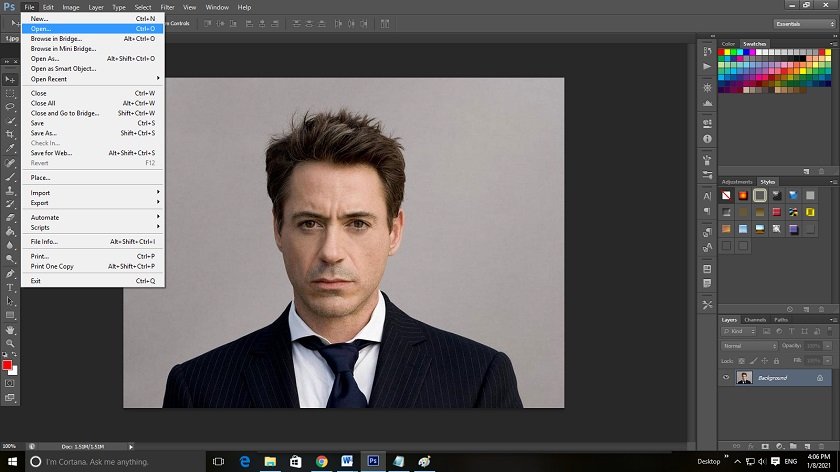Click Browse in Bridge... entry

click(93, 39)
